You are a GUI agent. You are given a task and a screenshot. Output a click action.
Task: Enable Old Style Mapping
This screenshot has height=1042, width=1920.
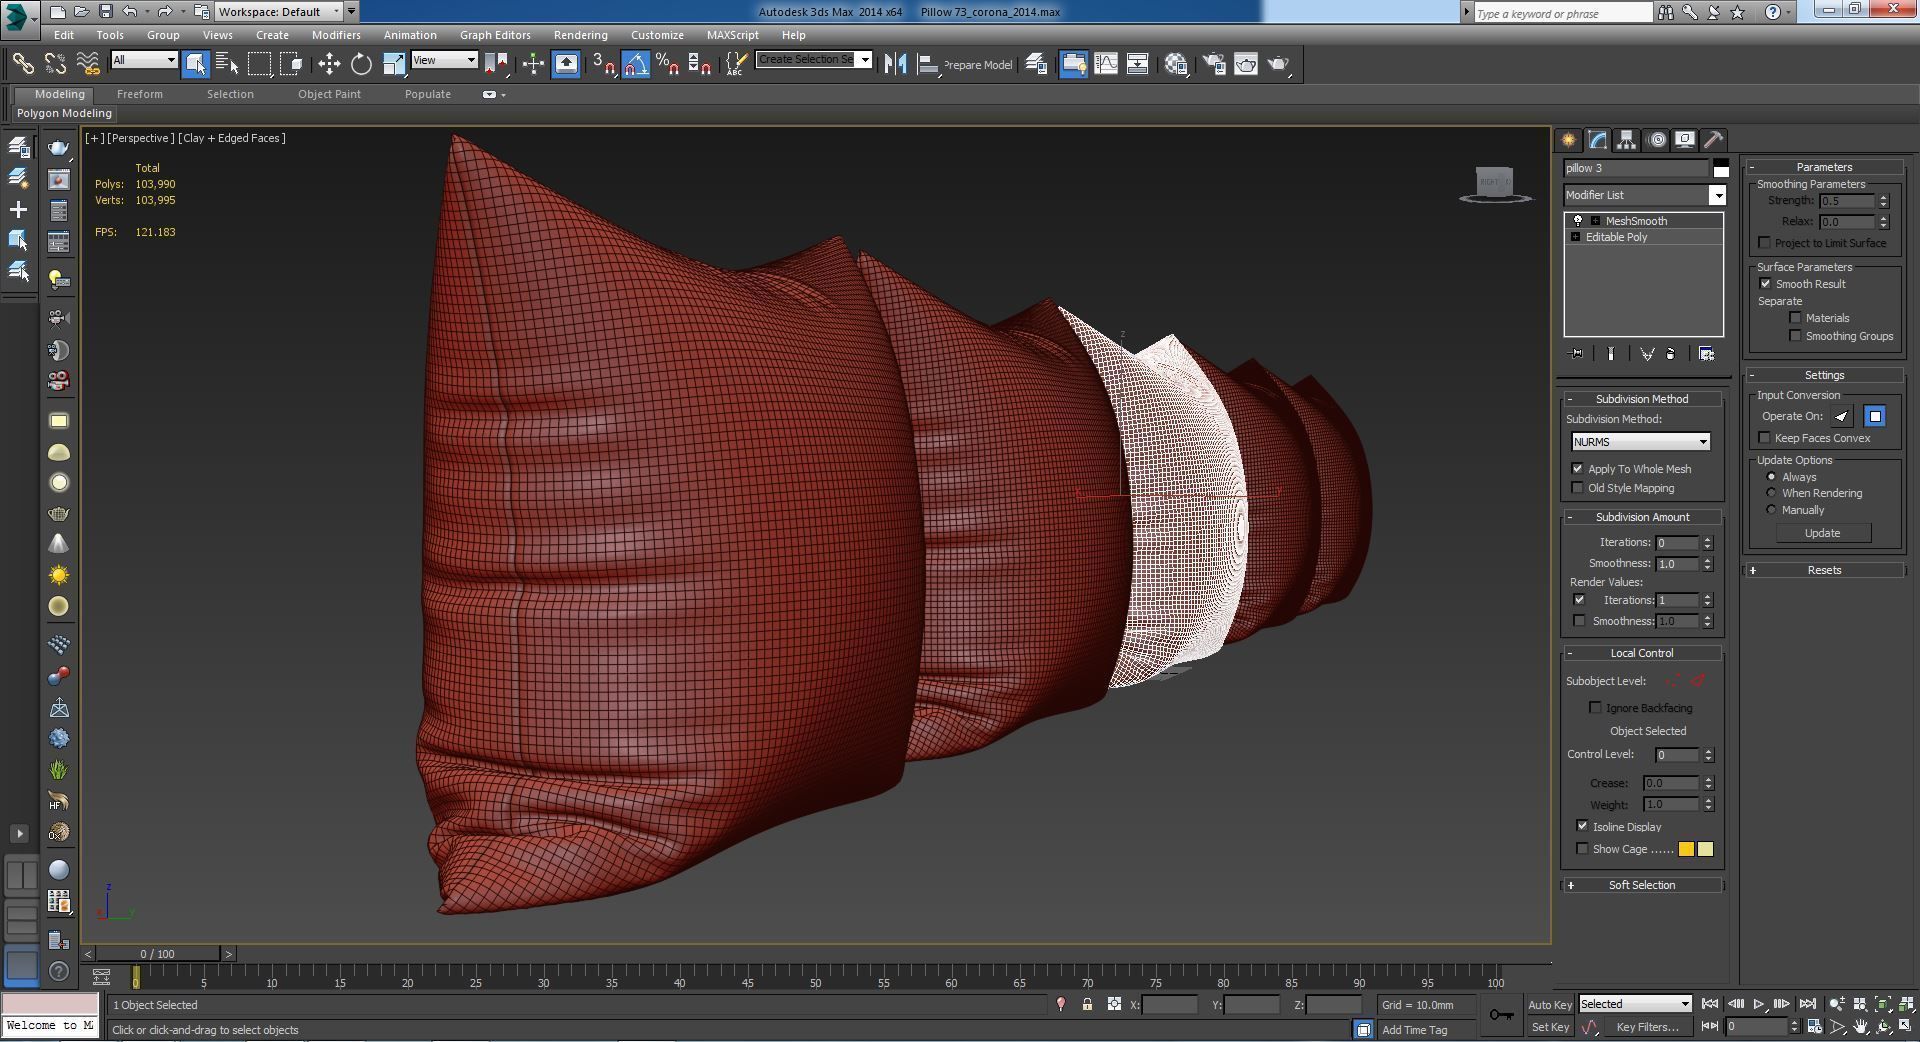pyautogui.click(x=1578, y=488)
